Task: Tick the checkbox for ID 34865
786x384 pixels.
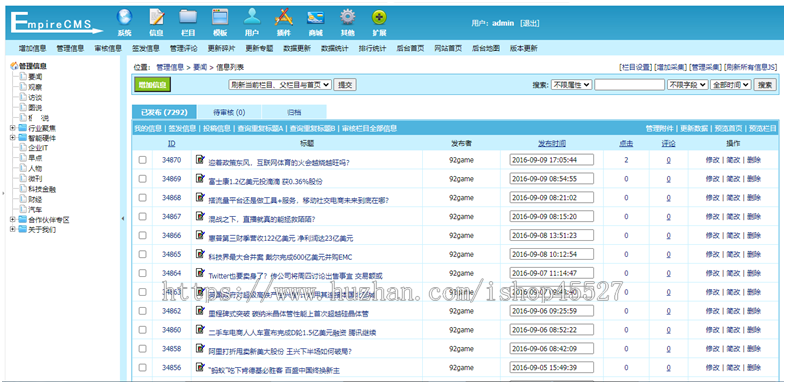Action: point(142,254)
